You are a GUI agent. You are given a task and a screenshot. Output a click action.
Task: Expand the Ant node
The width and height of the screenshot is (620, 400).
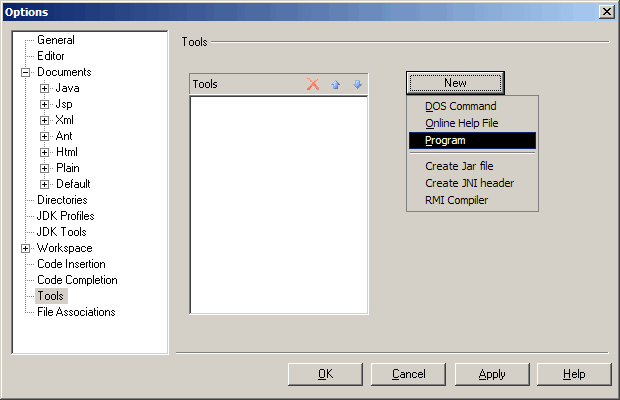click(44, 136)
